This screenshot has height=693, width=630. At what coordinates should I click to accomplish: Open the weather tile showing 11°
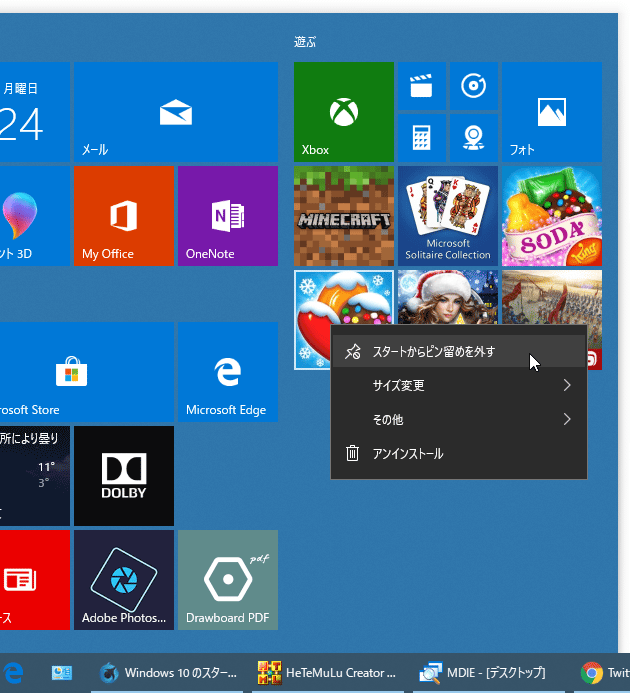point(34,476)
